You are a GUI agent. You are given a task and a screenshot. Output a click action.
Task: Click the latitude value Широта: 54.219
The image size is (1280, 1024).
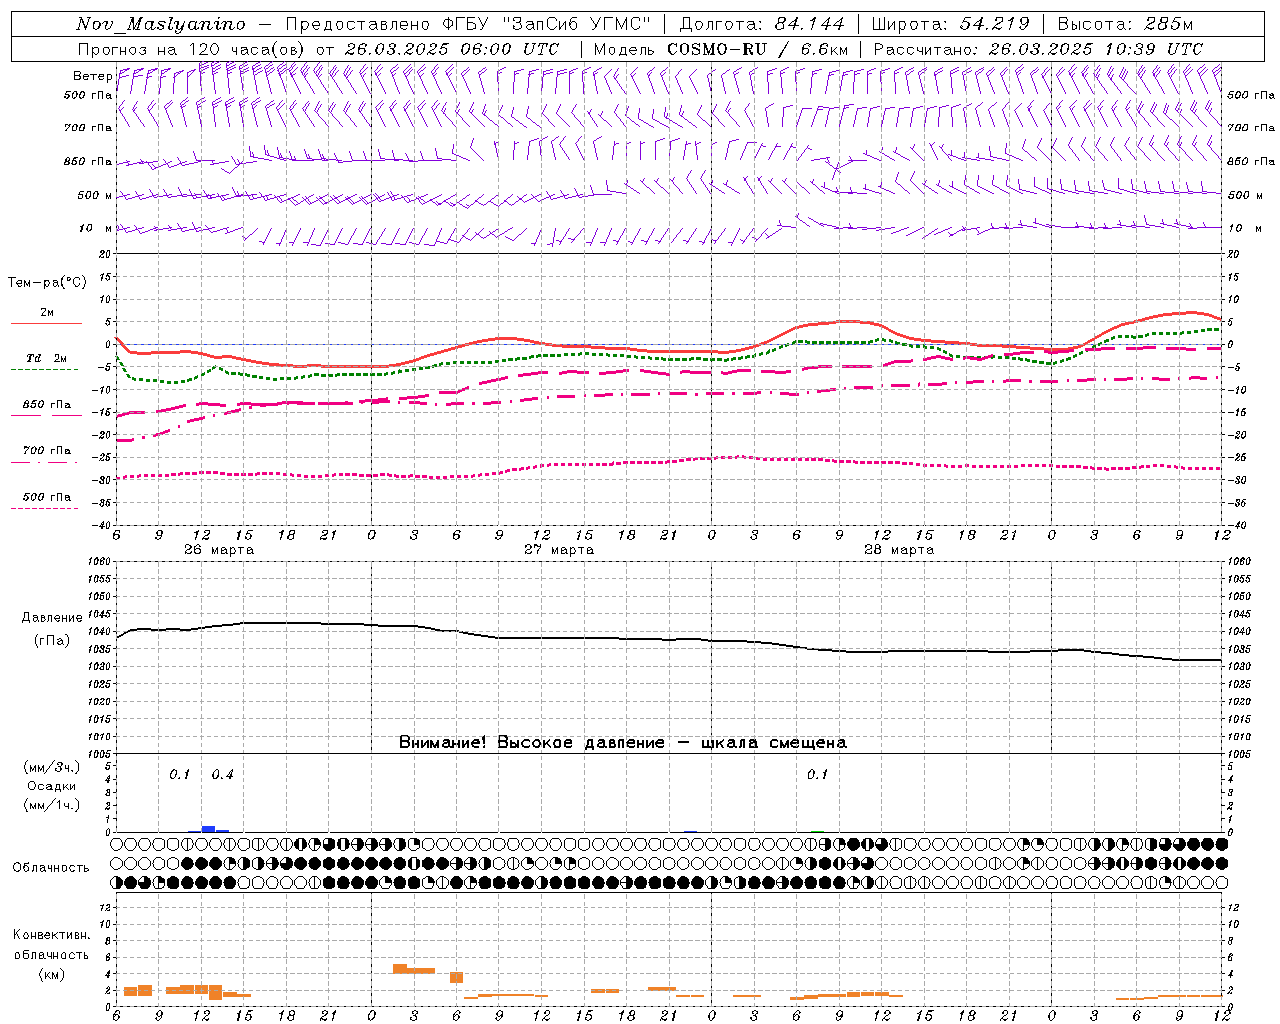(951, 24)
